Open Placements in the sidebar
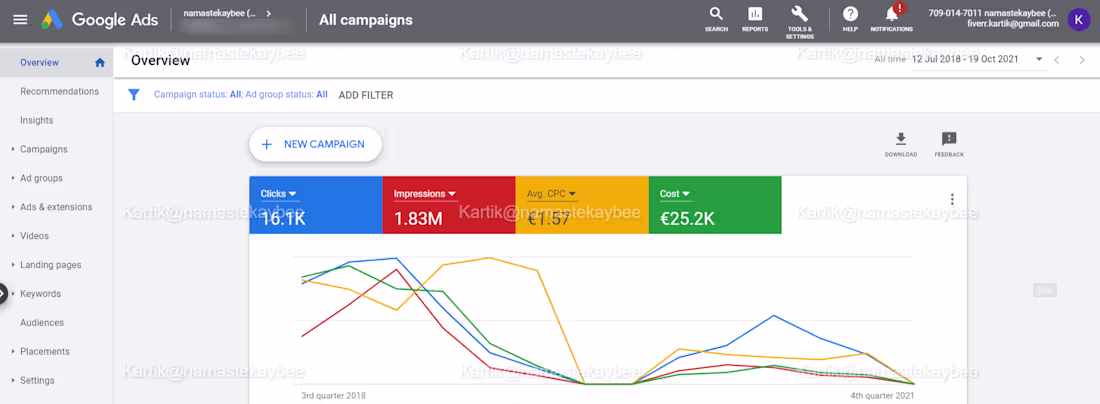Screen dimensions: 1100x404 pos(45,351)
